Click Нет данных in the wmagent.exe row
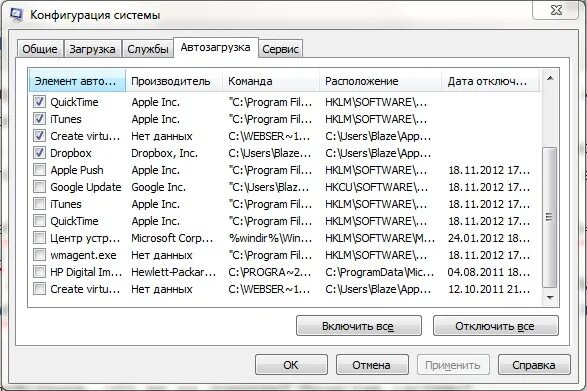 (x=162, y=255)
